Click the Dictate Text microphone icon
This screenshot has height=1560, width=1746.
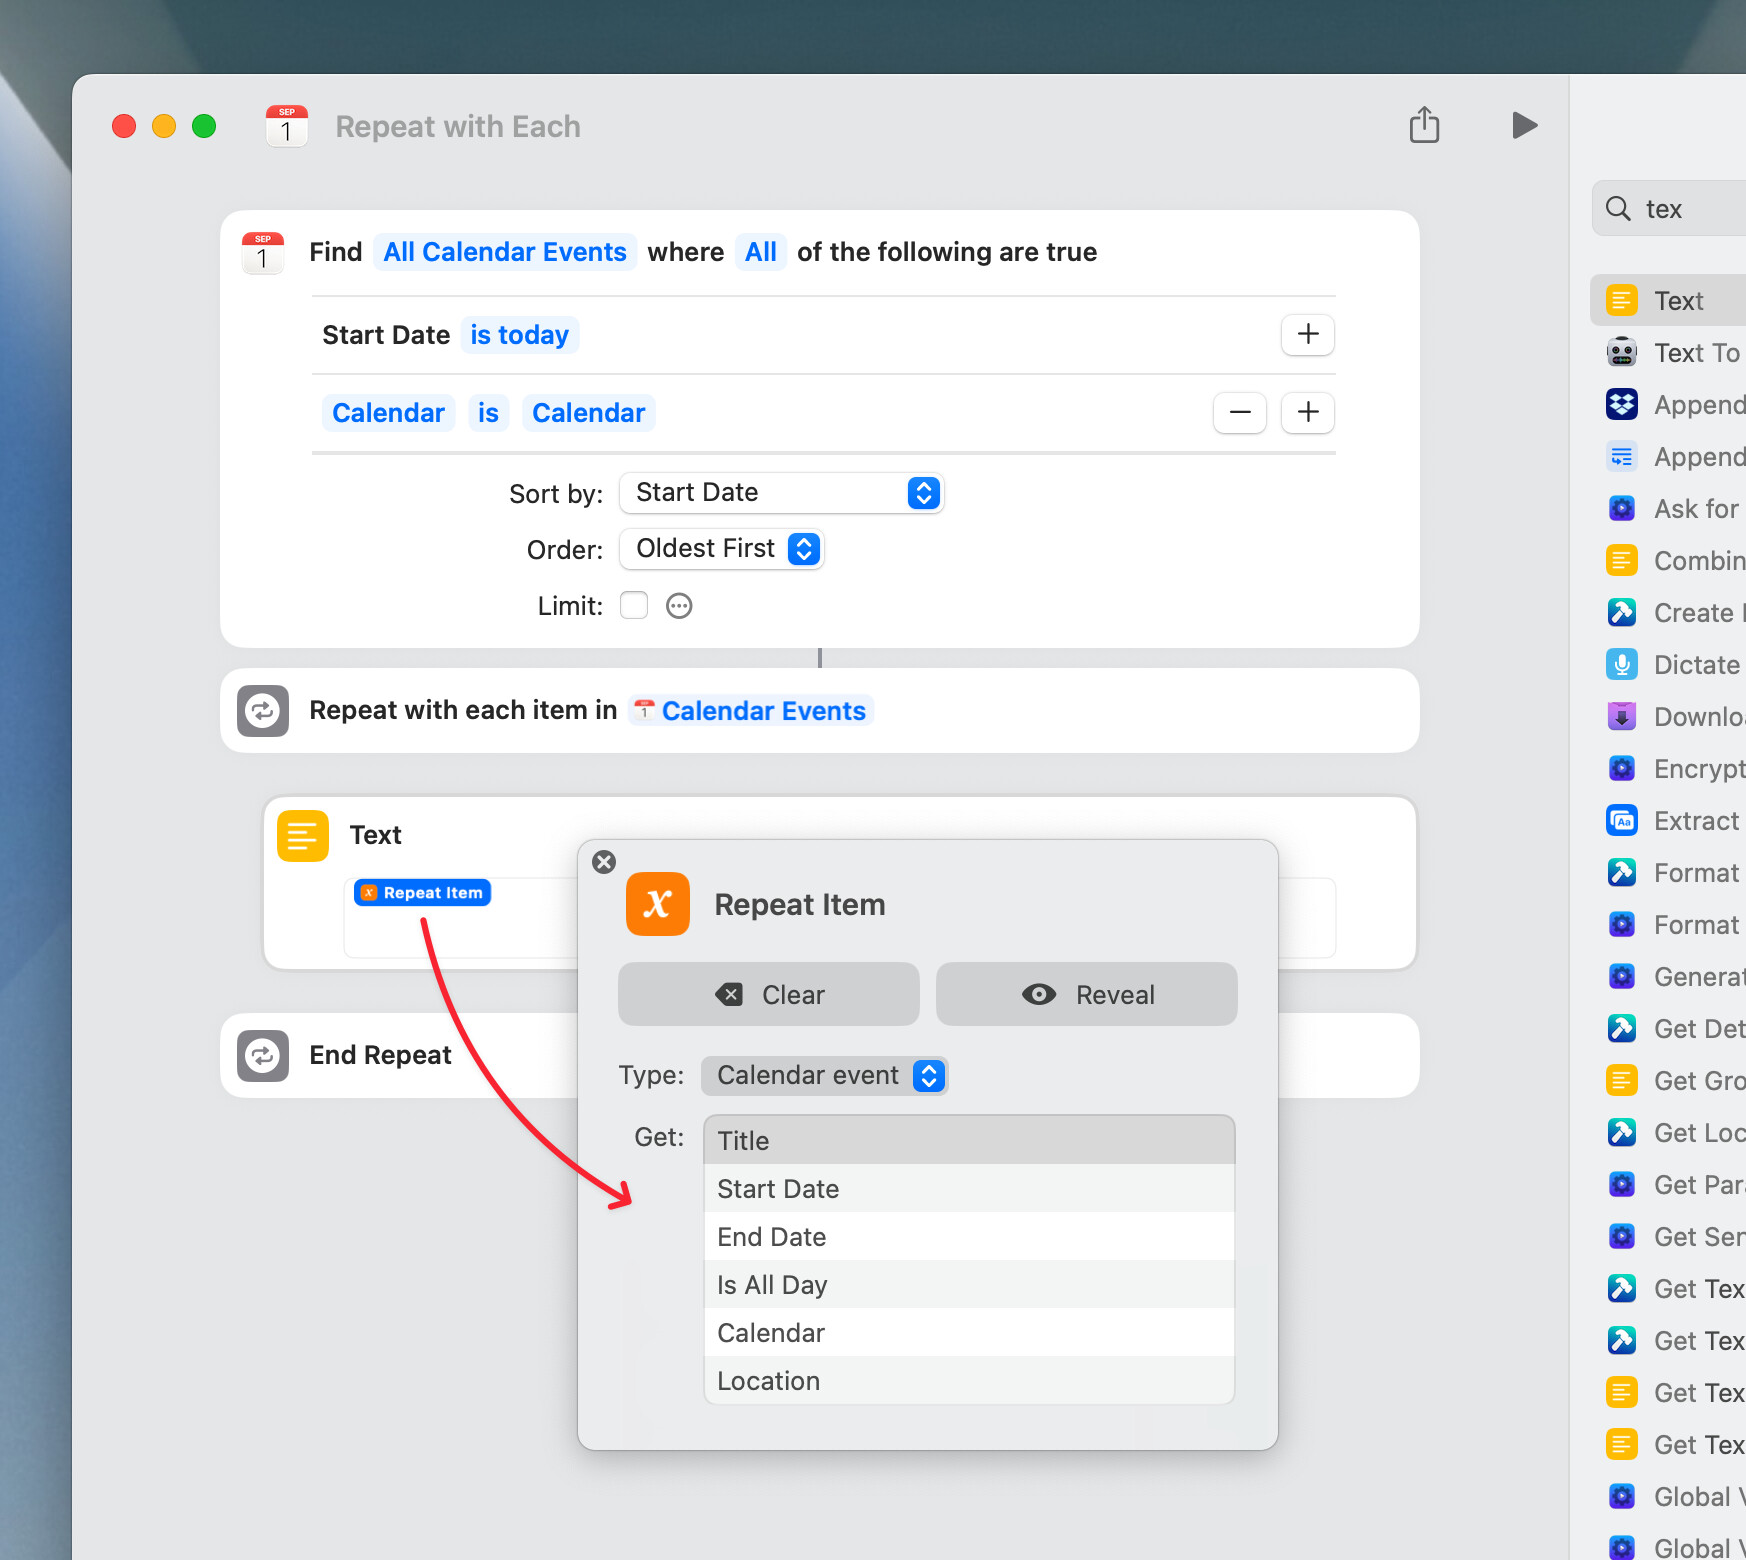click(x=1621, y=665)
